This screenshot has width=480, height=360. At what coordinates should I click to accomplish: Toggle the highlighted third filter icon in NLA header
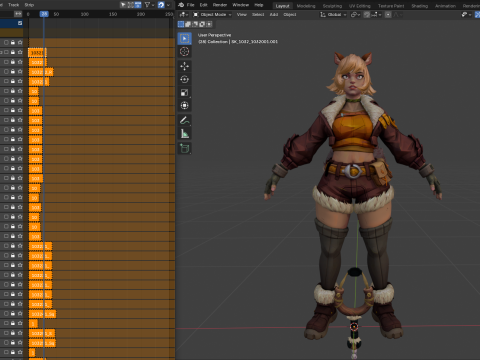click(138, 5)
